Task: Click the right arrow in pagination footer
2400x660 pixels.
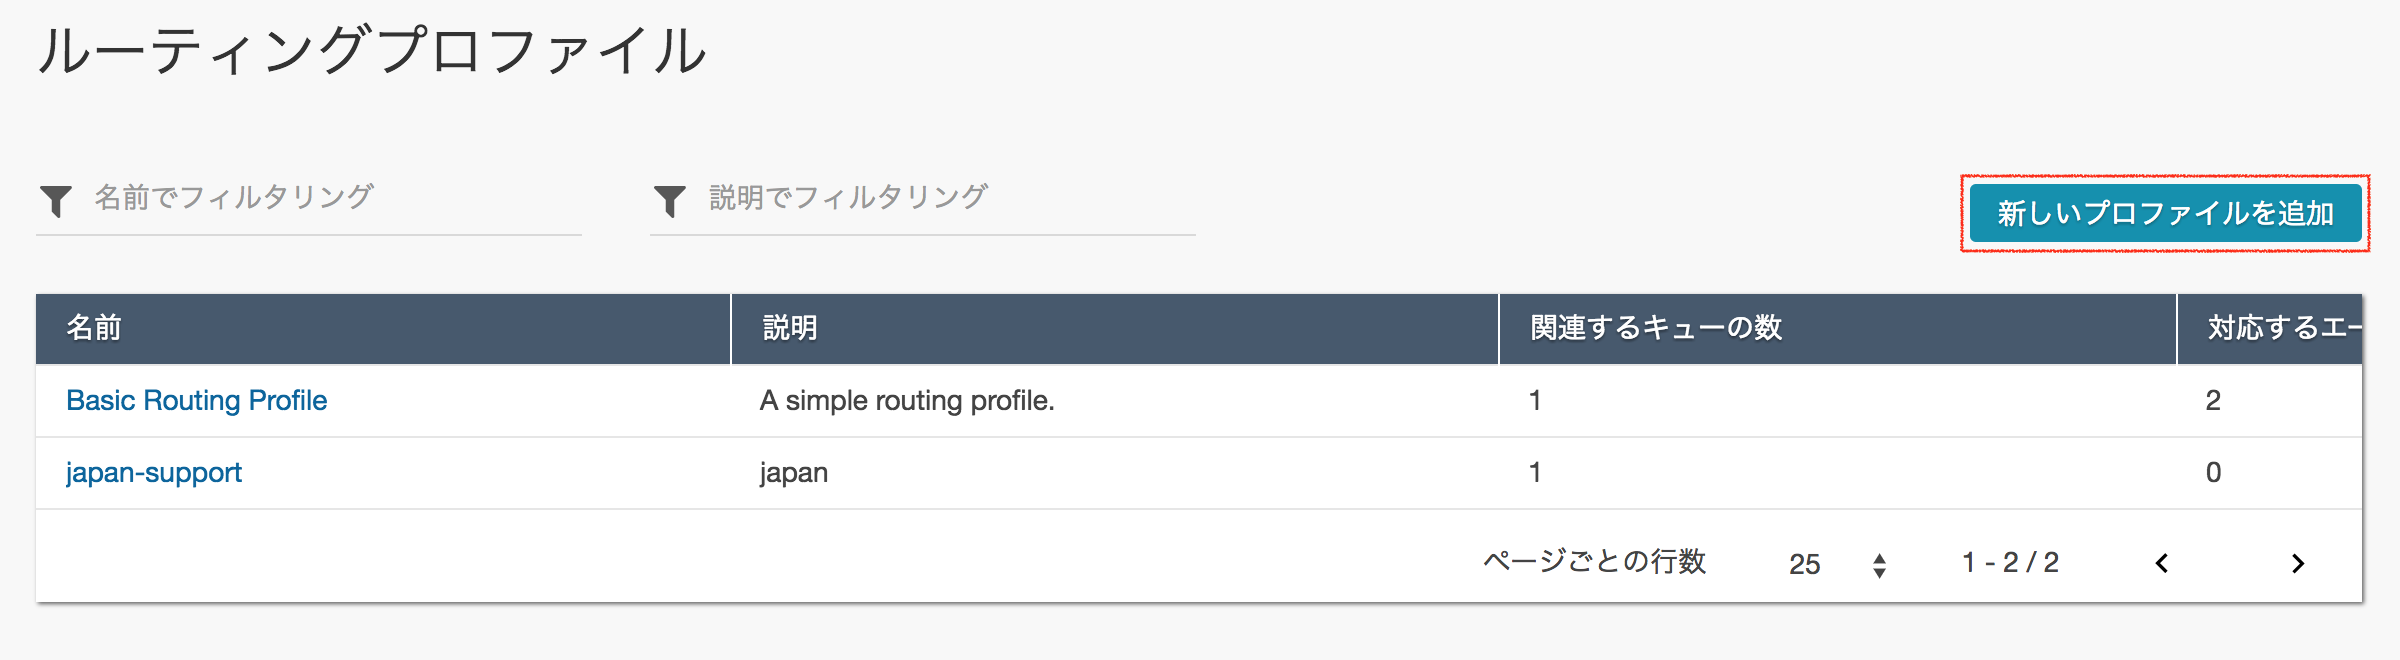Action: (2293, 563)
